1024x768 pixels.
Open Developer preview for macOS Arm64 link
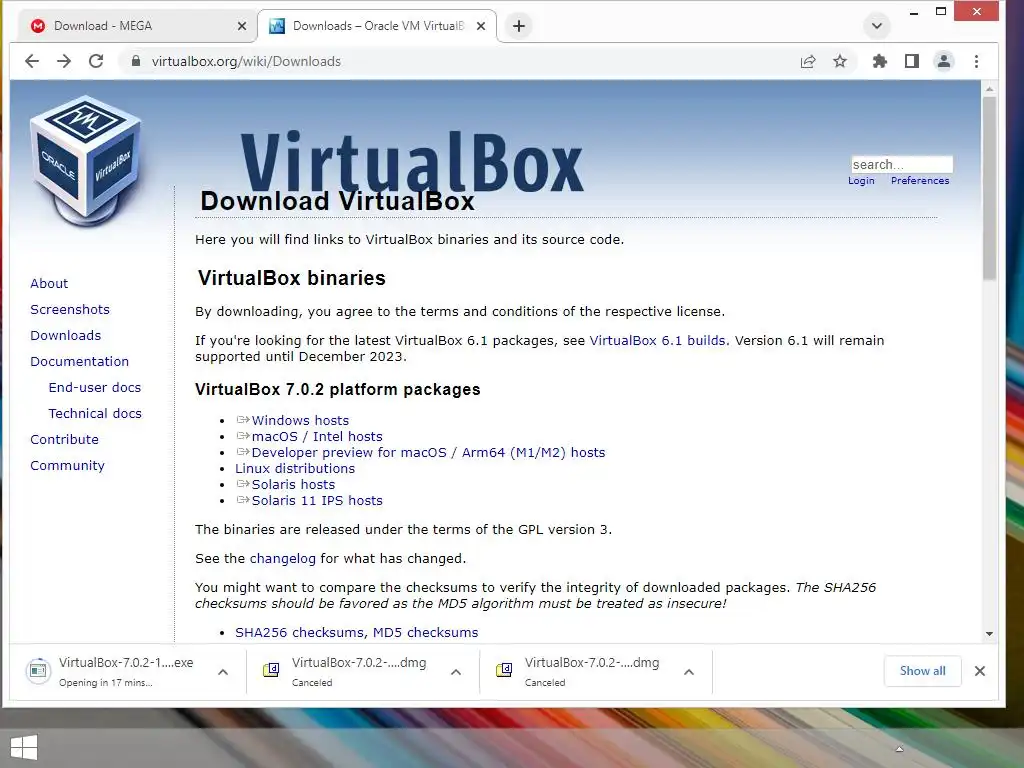[428, 453]
